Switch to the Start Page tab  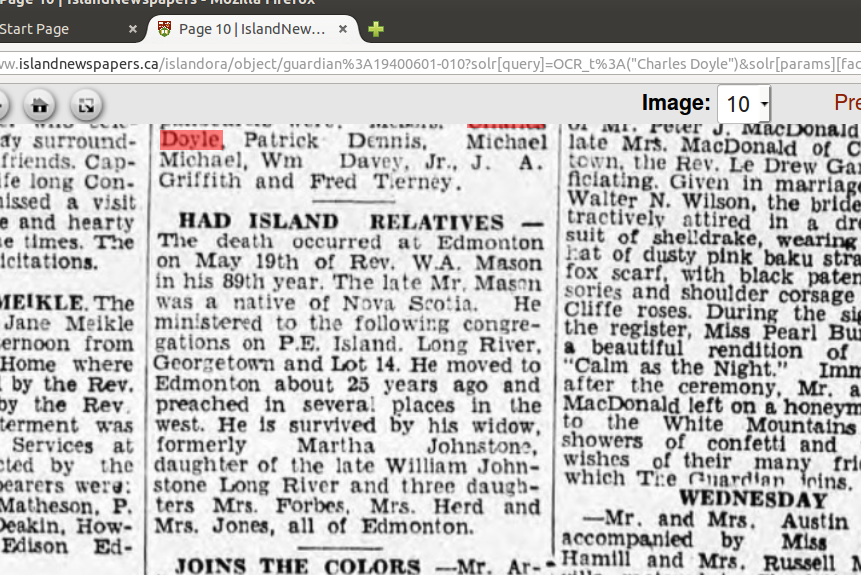40,29
